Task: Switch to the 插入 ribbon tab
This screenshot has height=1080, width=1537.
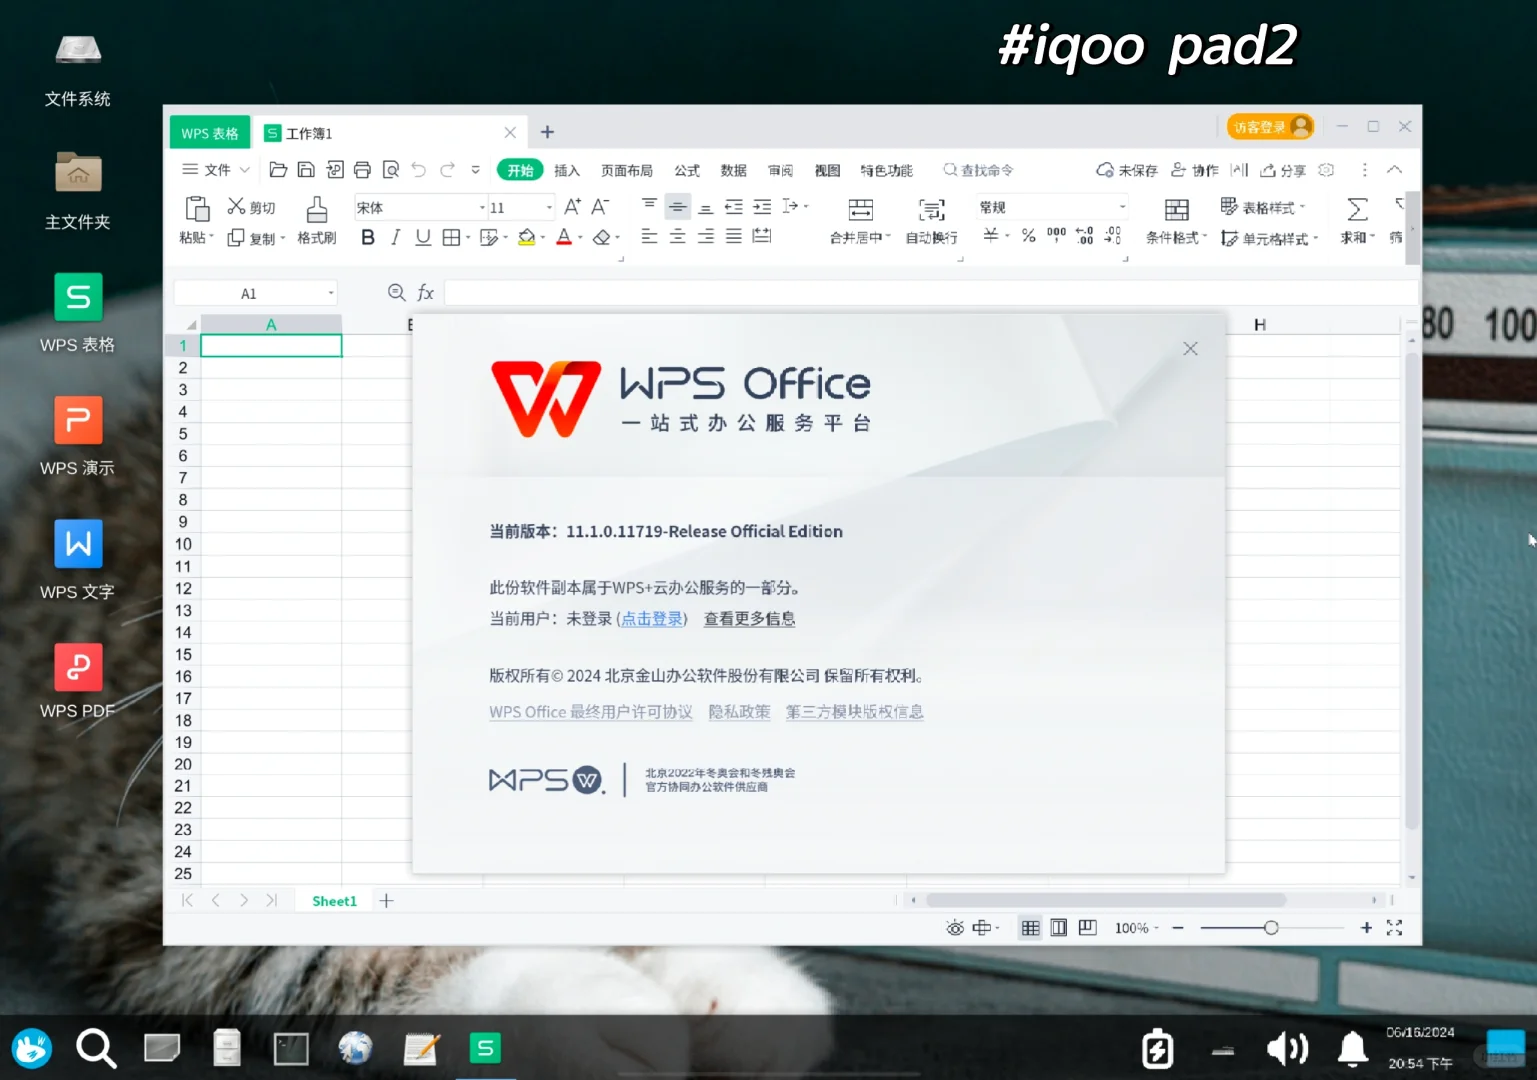Action: [x=566, y=169]
